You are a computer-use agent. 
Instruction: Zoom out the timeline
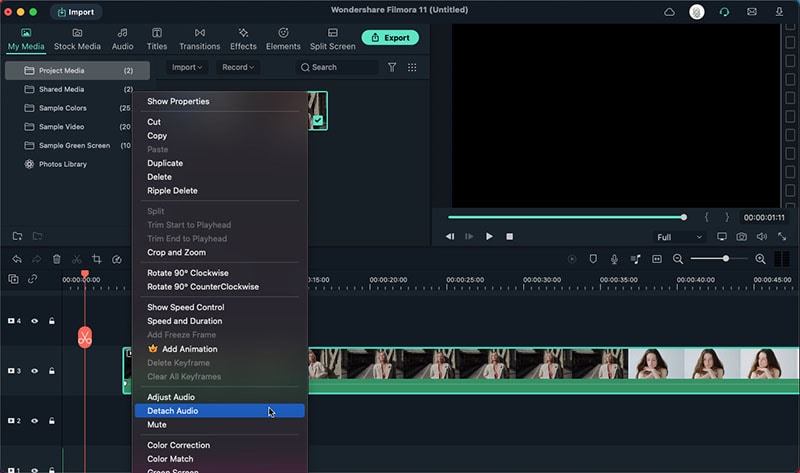pyautogui.click(x=678, y=259)
